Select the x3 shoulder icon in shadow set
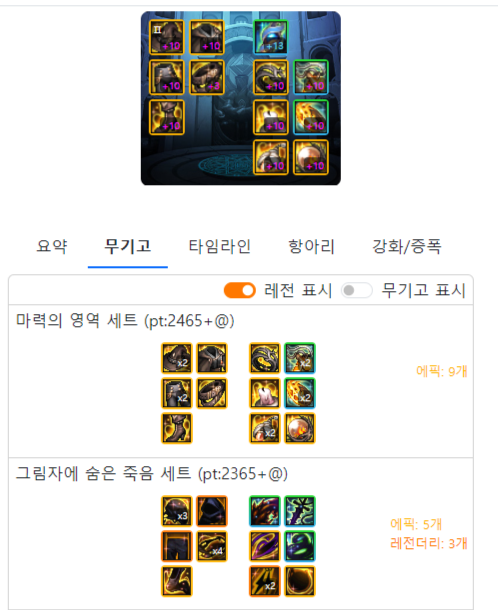The width and height of the screenshot is (498, 610). point(177,511)
